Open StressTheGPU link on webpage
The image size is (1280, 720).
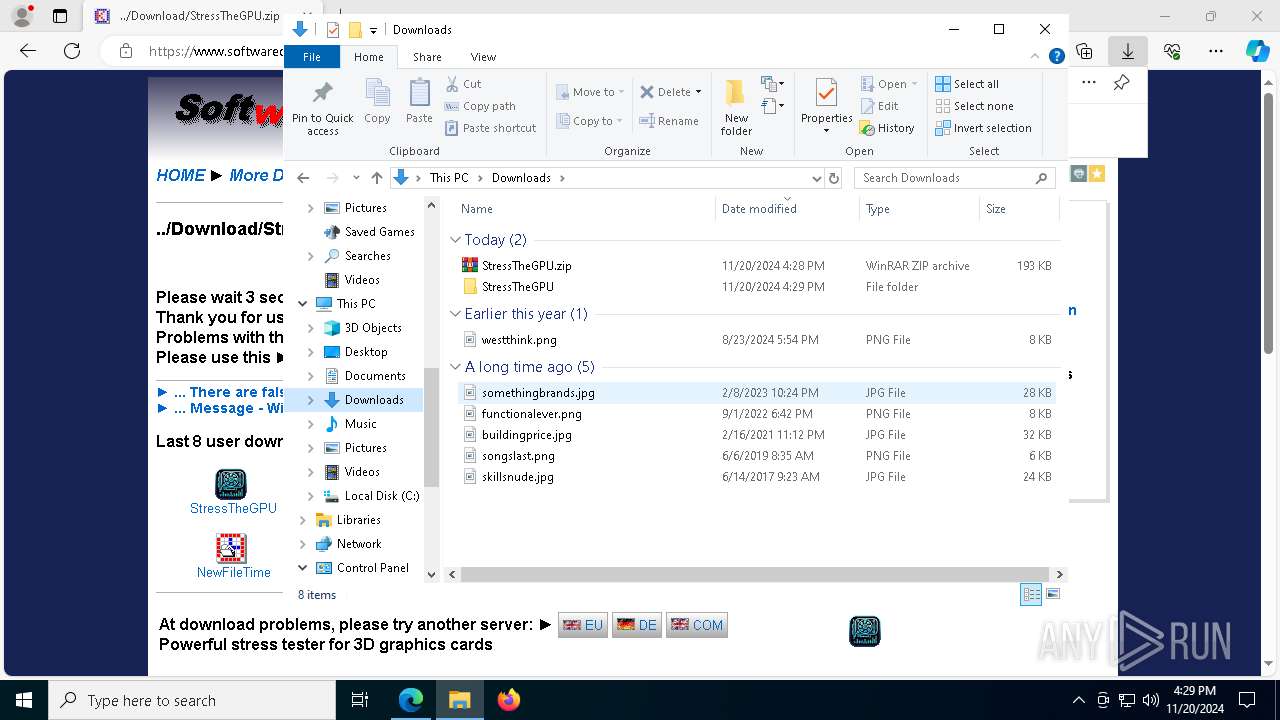[233, 508]
